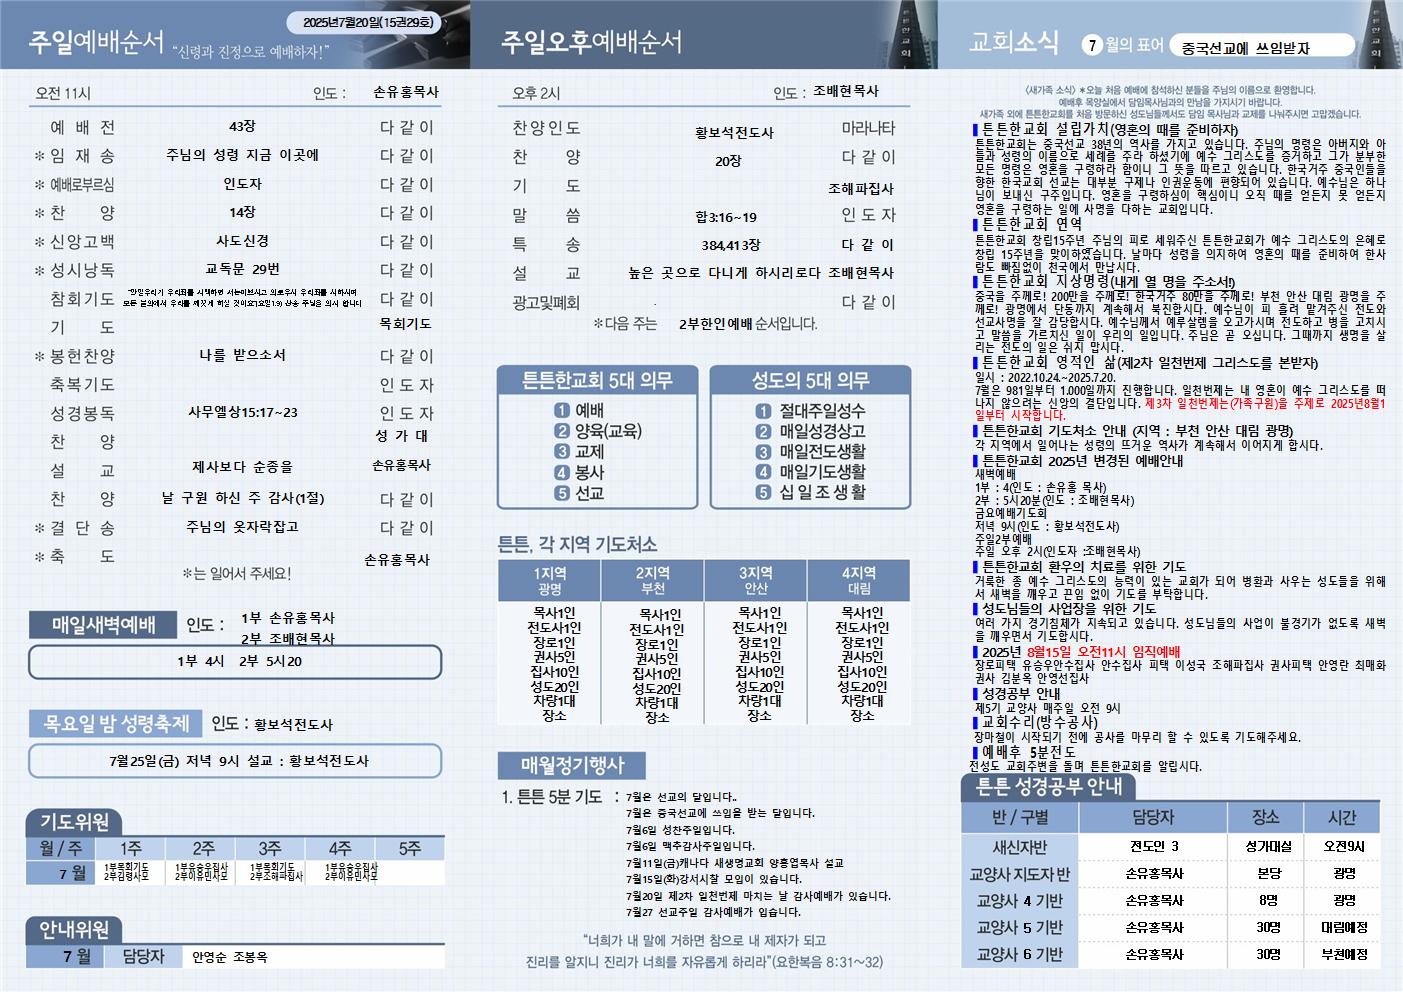Click the 튼튼한교회 5대 의무 box heading
The image size is (1403, 992).
(597, 381)
